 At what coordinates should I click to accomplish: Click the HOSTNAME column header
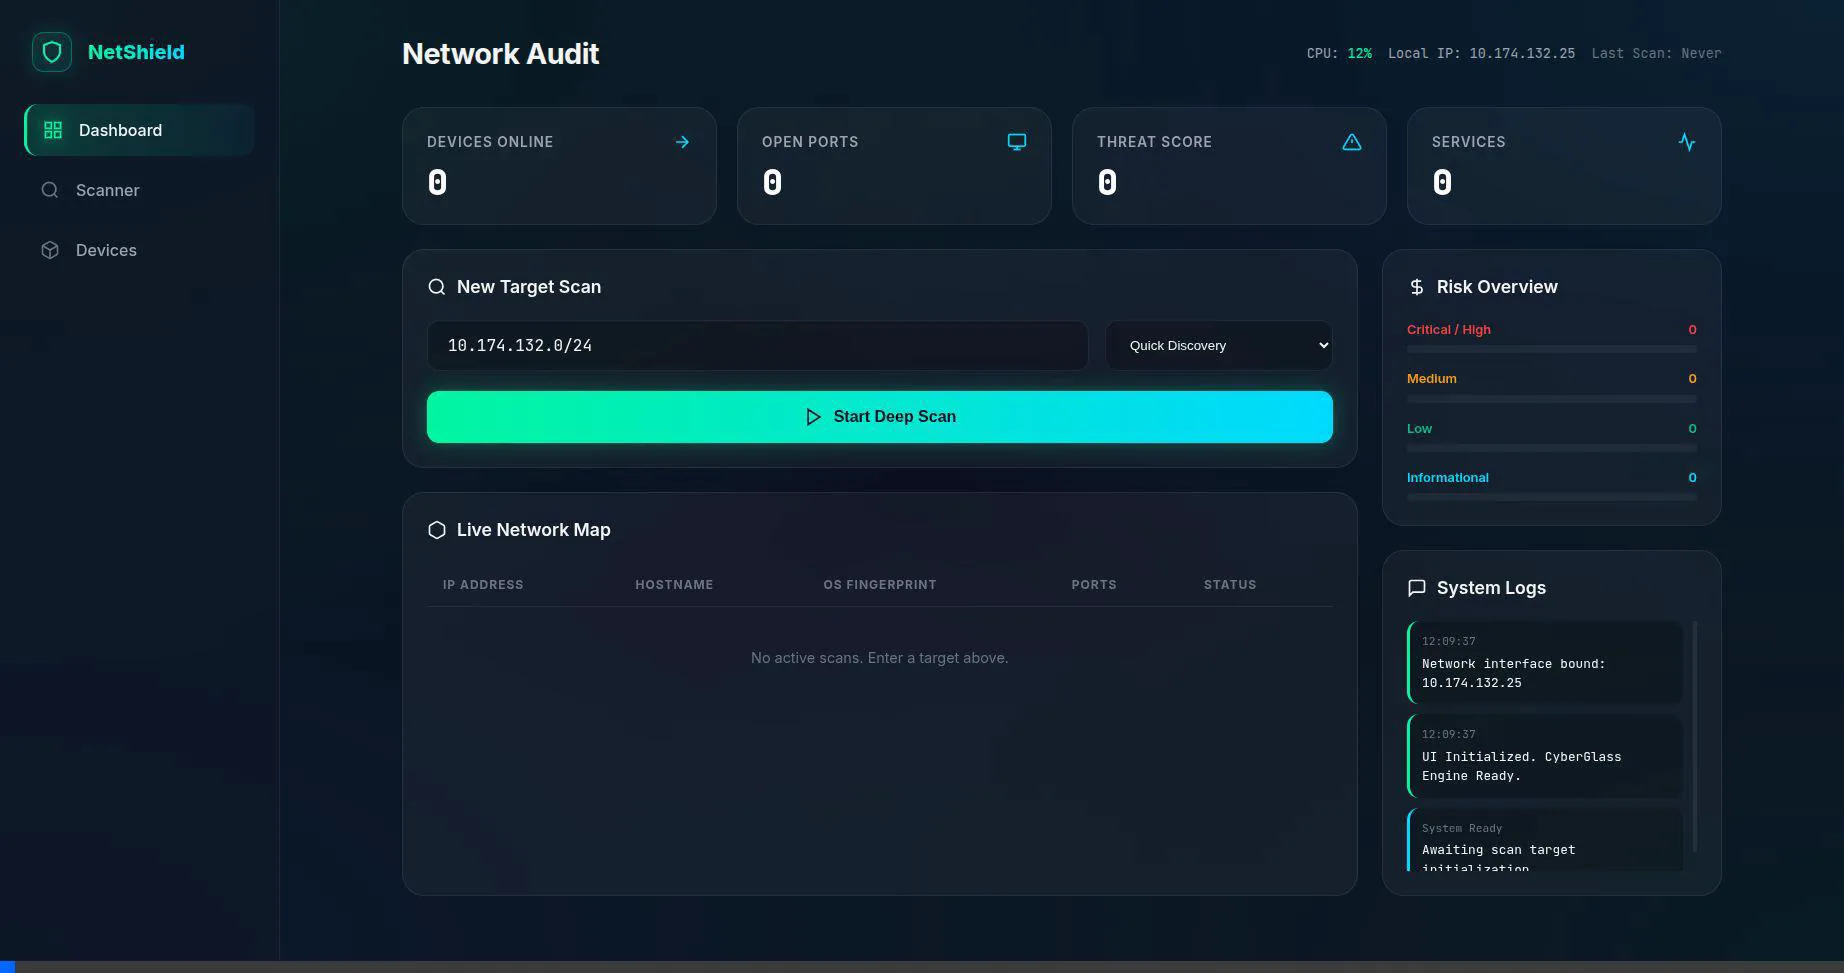[674, 585]
